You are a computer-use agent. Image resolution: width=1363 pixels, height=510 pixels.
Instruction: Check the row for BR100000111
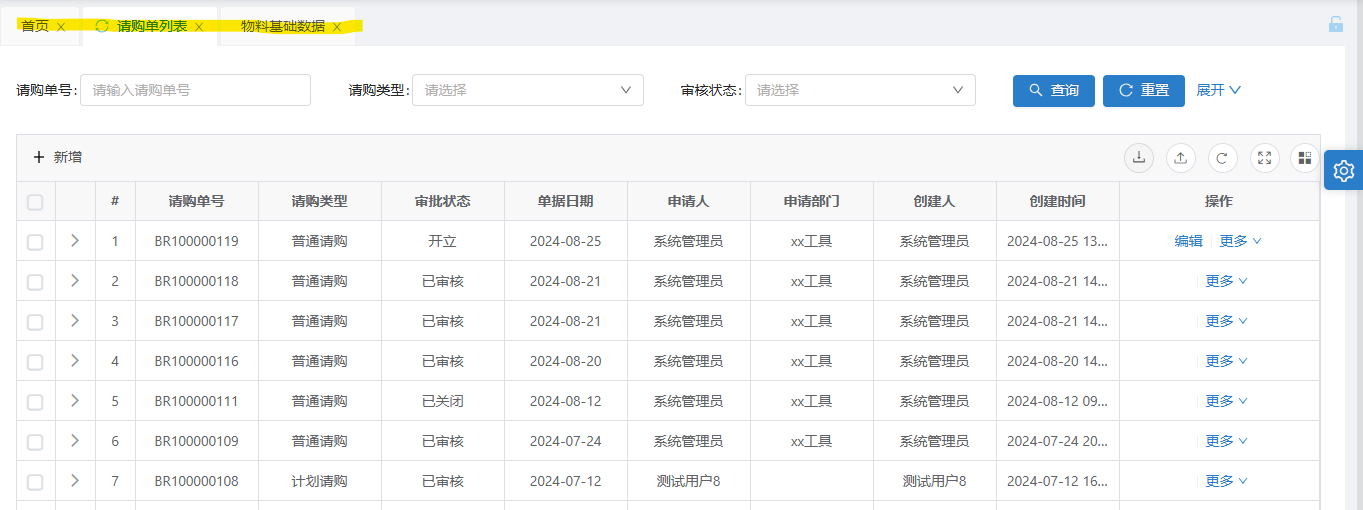(35, 402)
